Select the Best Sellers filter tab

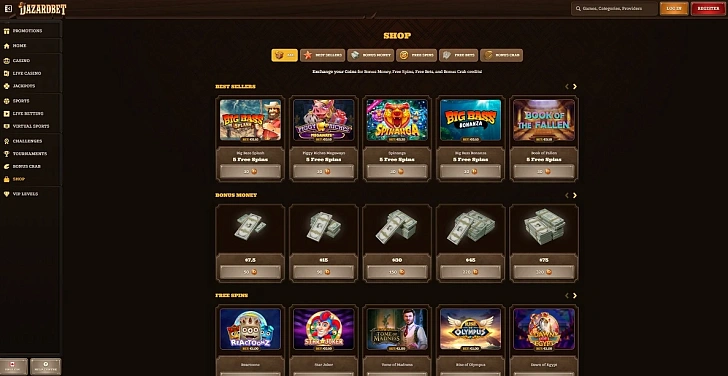click(323, 55)
